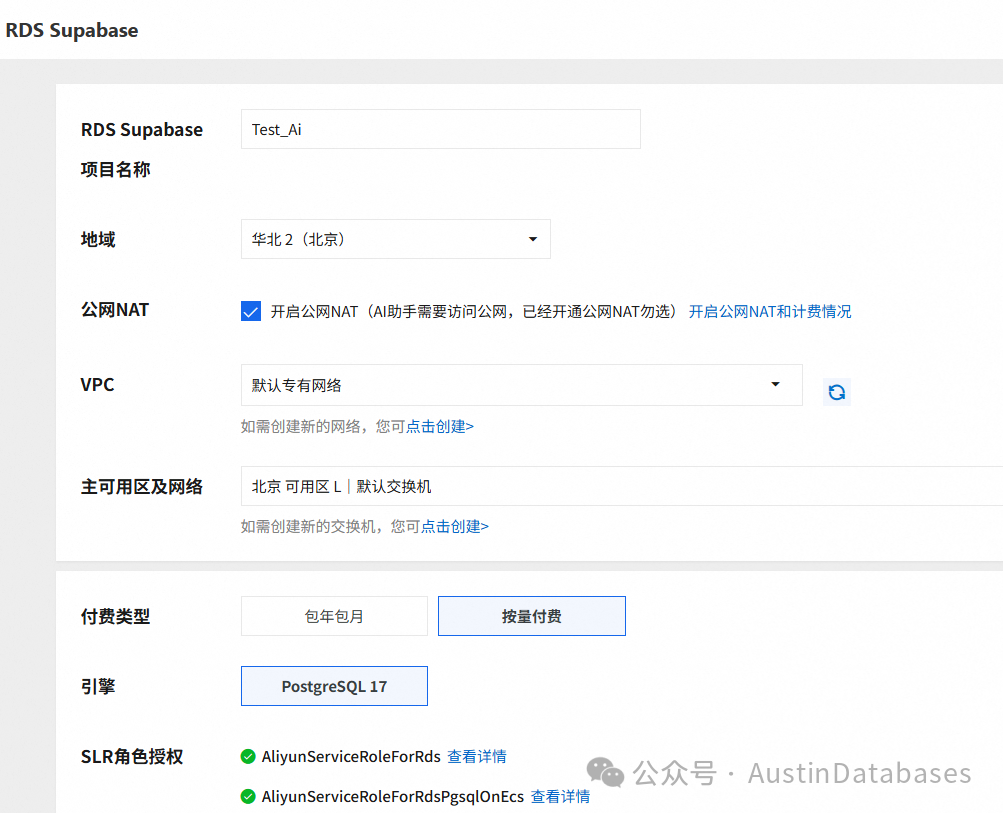Uncheck the 开启公网NAT checkbox
Screen dimensions: 1003x813
coord(251,312)
